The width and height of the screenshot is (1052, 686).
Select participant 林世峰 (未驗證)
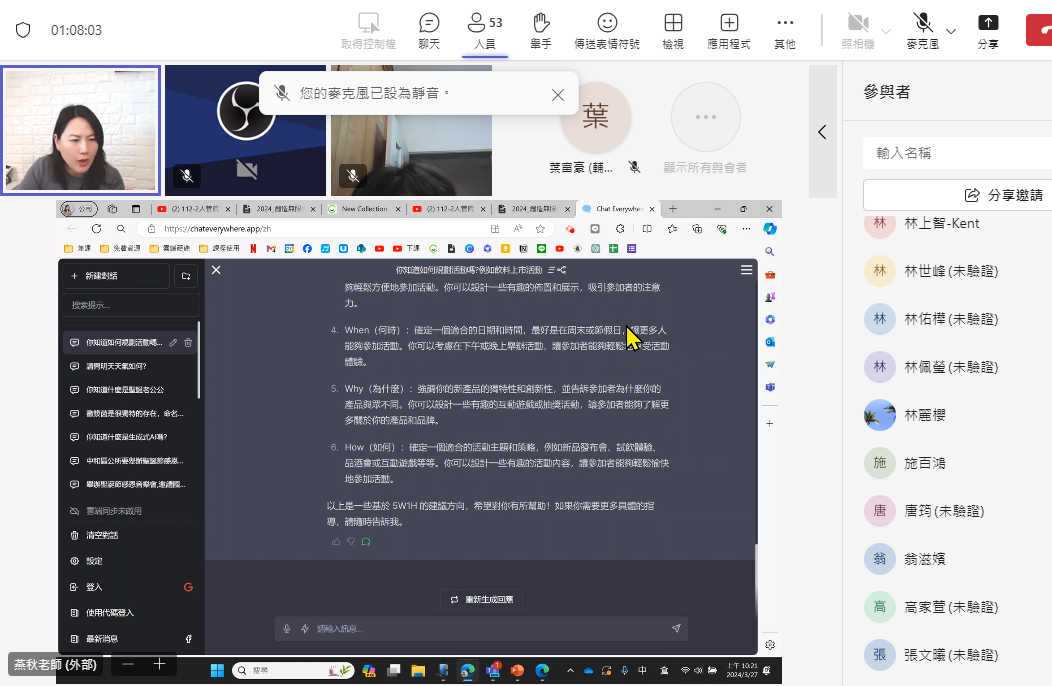953,271
